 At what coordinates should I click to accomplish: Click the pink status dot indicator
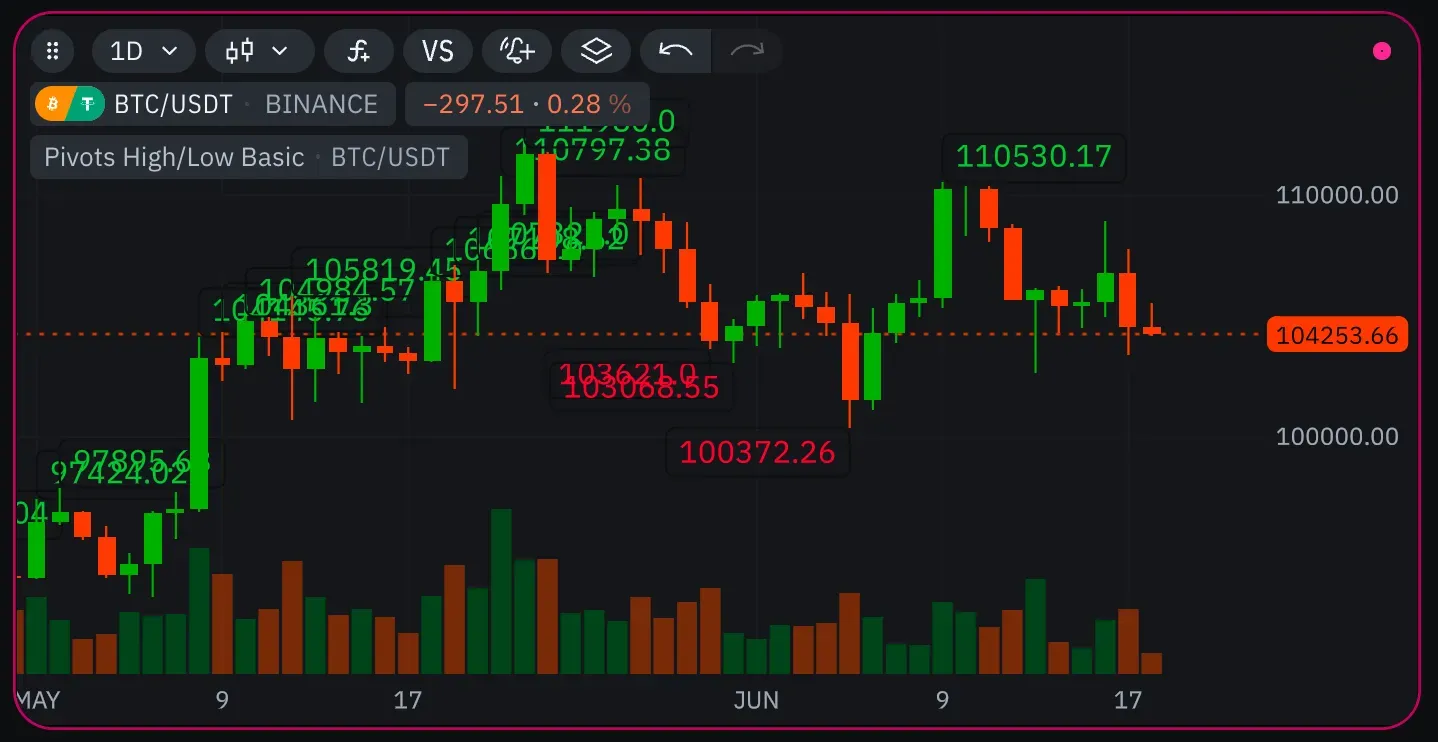1382,51
